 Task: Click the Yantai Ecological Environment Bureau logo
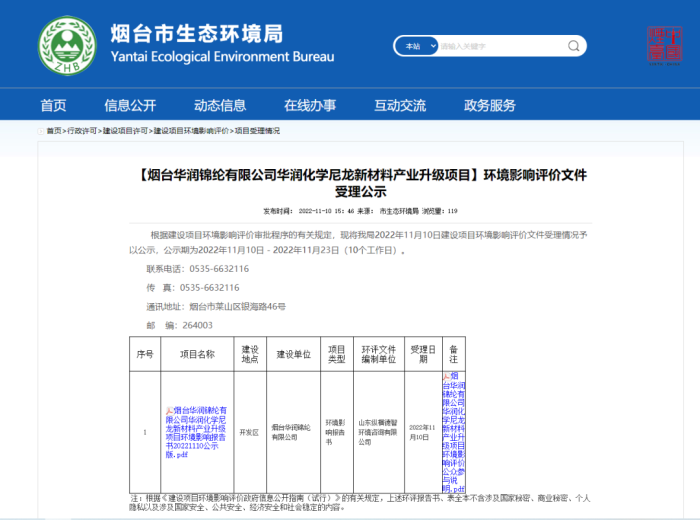click(x=67, y=44)
